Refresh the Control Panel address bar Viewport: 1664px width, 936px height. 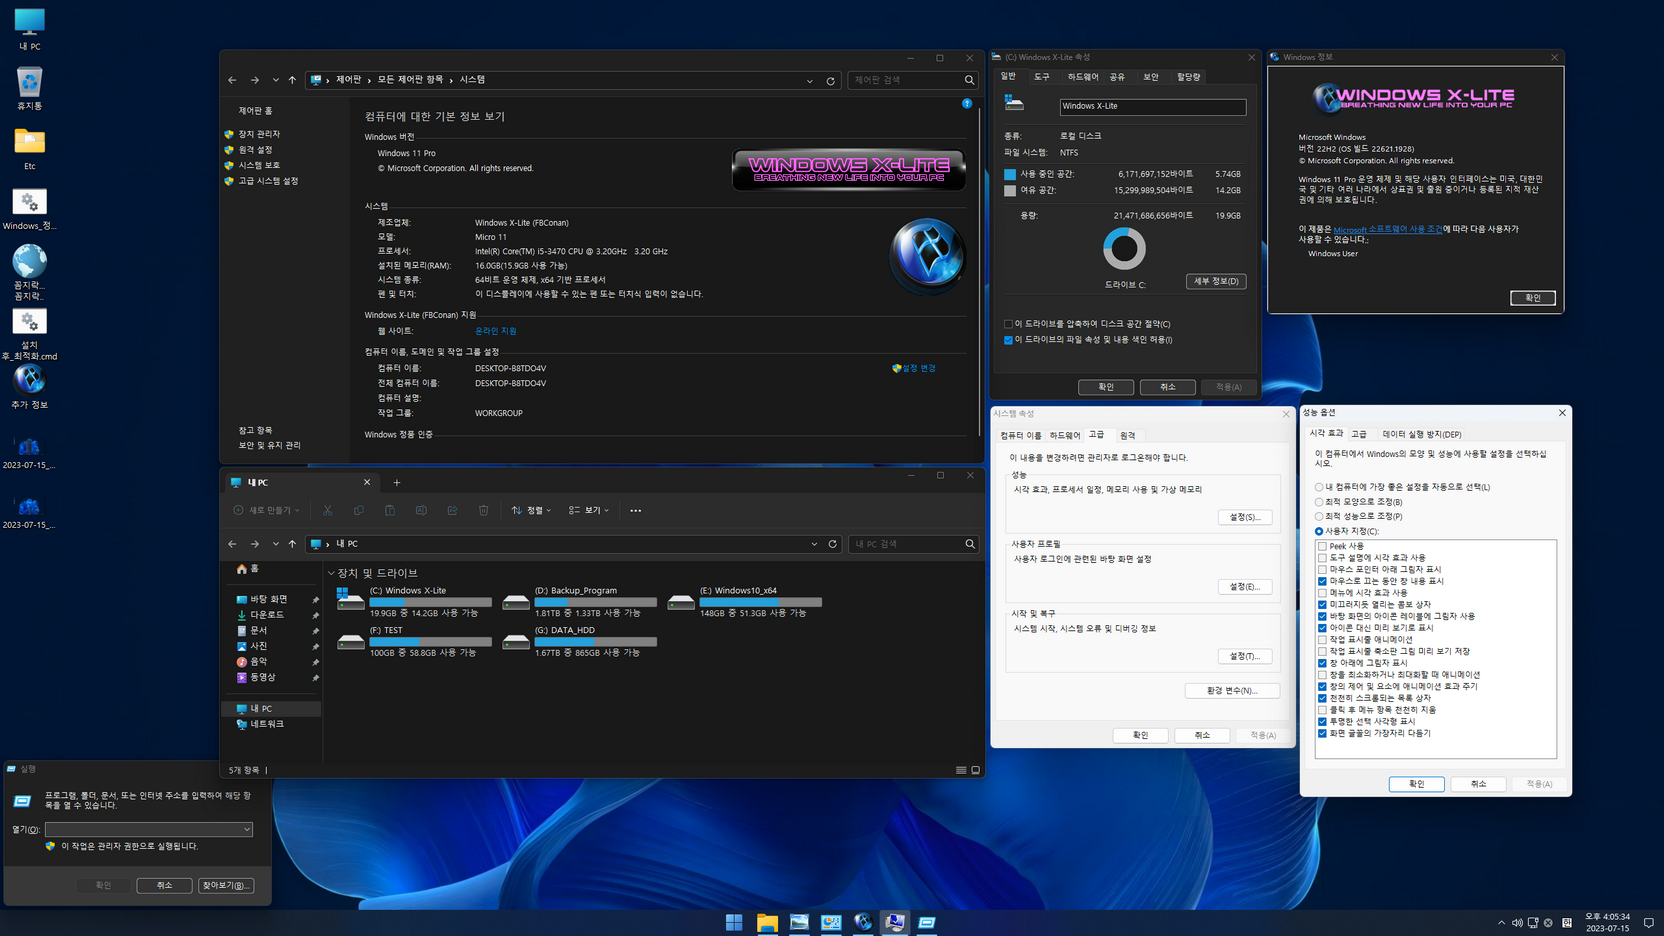click(x=830, y=80)
